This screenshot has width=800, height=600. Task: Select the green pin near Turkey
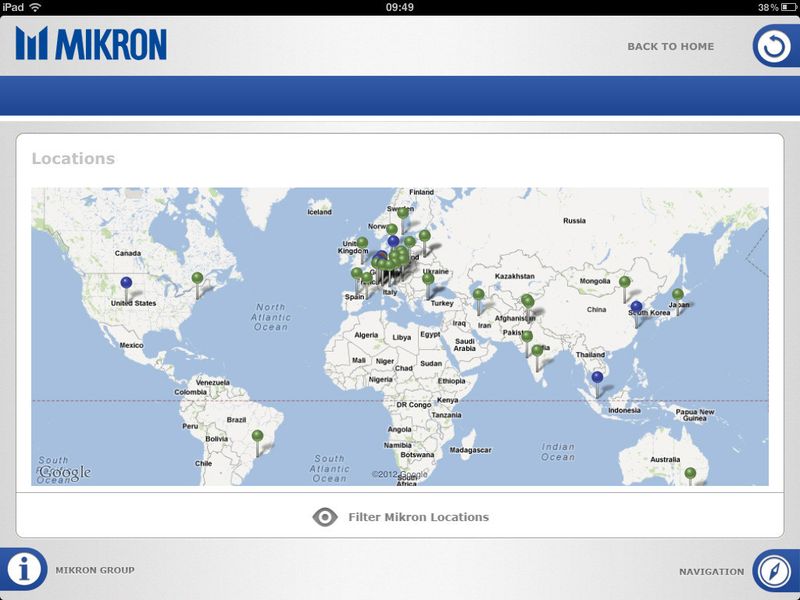click(x=428, y=279)
